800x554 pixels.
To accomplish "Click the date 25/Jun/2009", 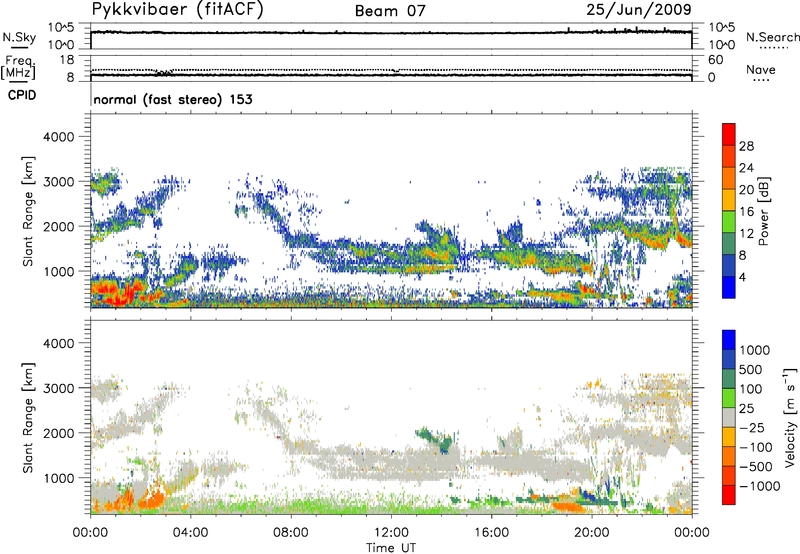I will 639,9.
